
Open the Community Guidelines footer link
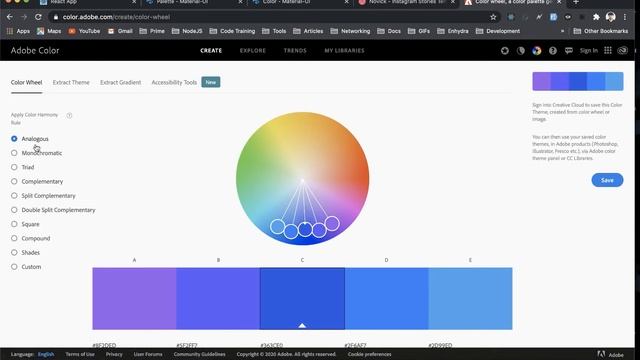tap(199, 354)
